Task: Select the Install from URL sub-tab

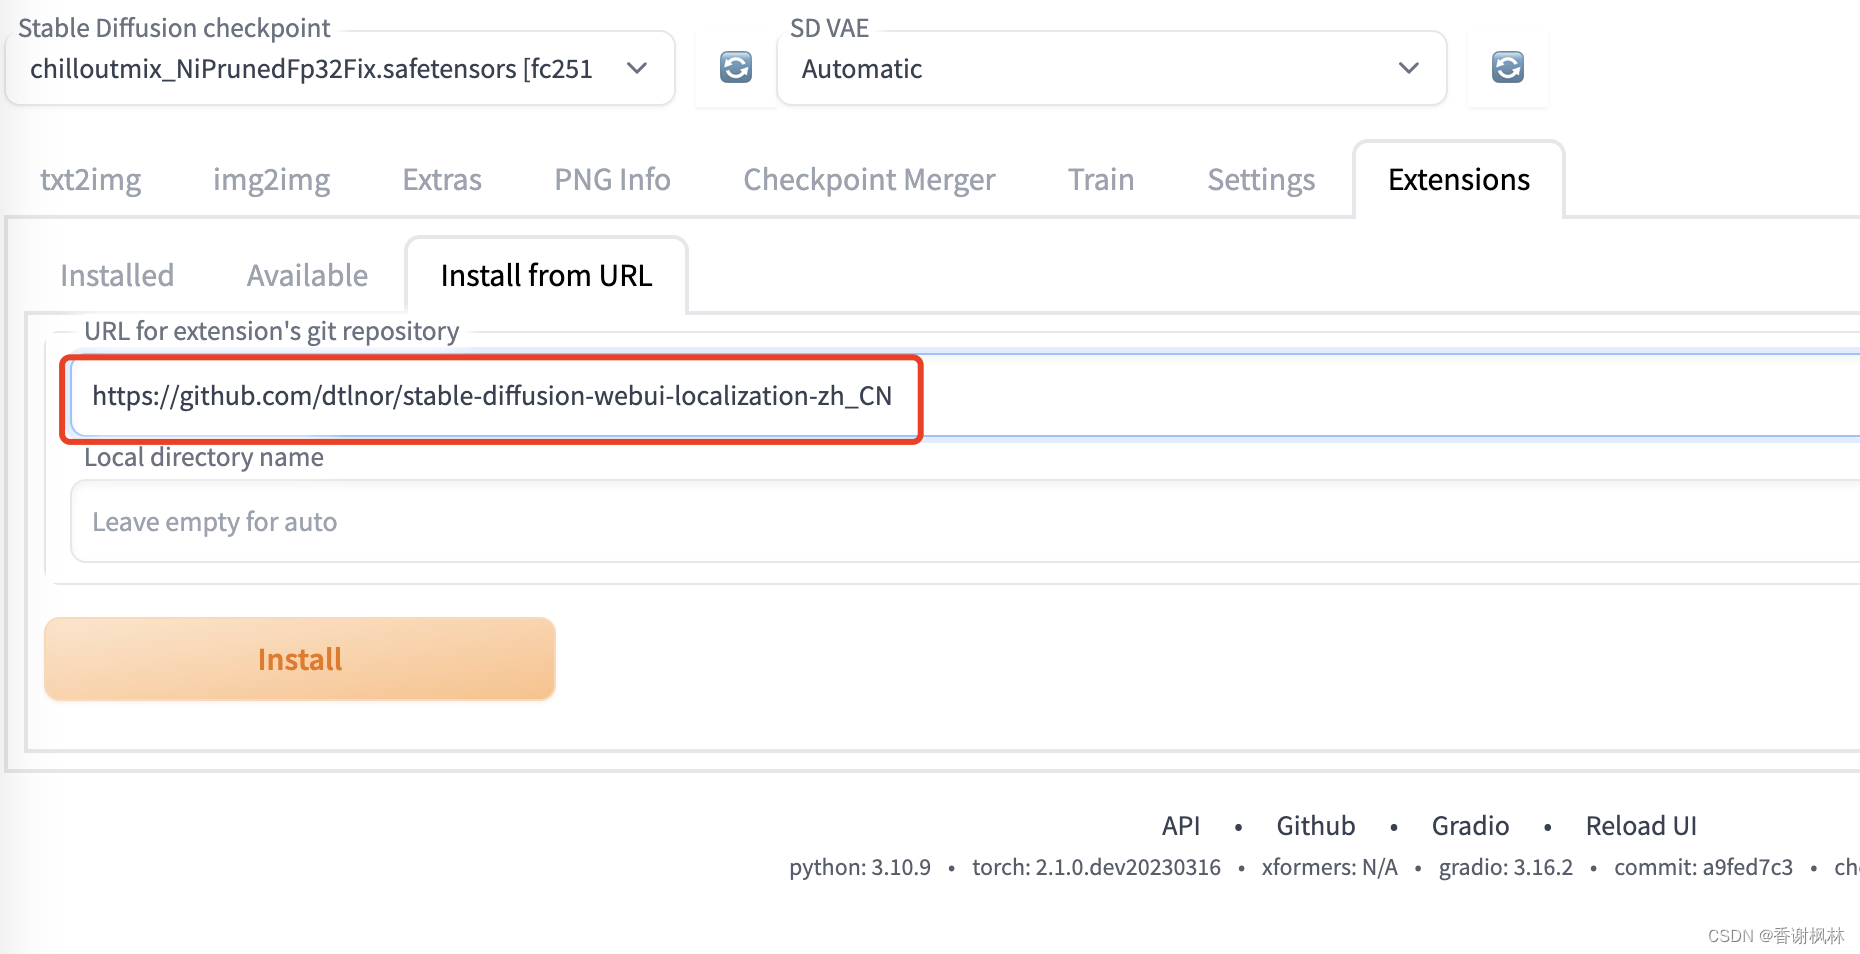Action: tap(546, 276)
